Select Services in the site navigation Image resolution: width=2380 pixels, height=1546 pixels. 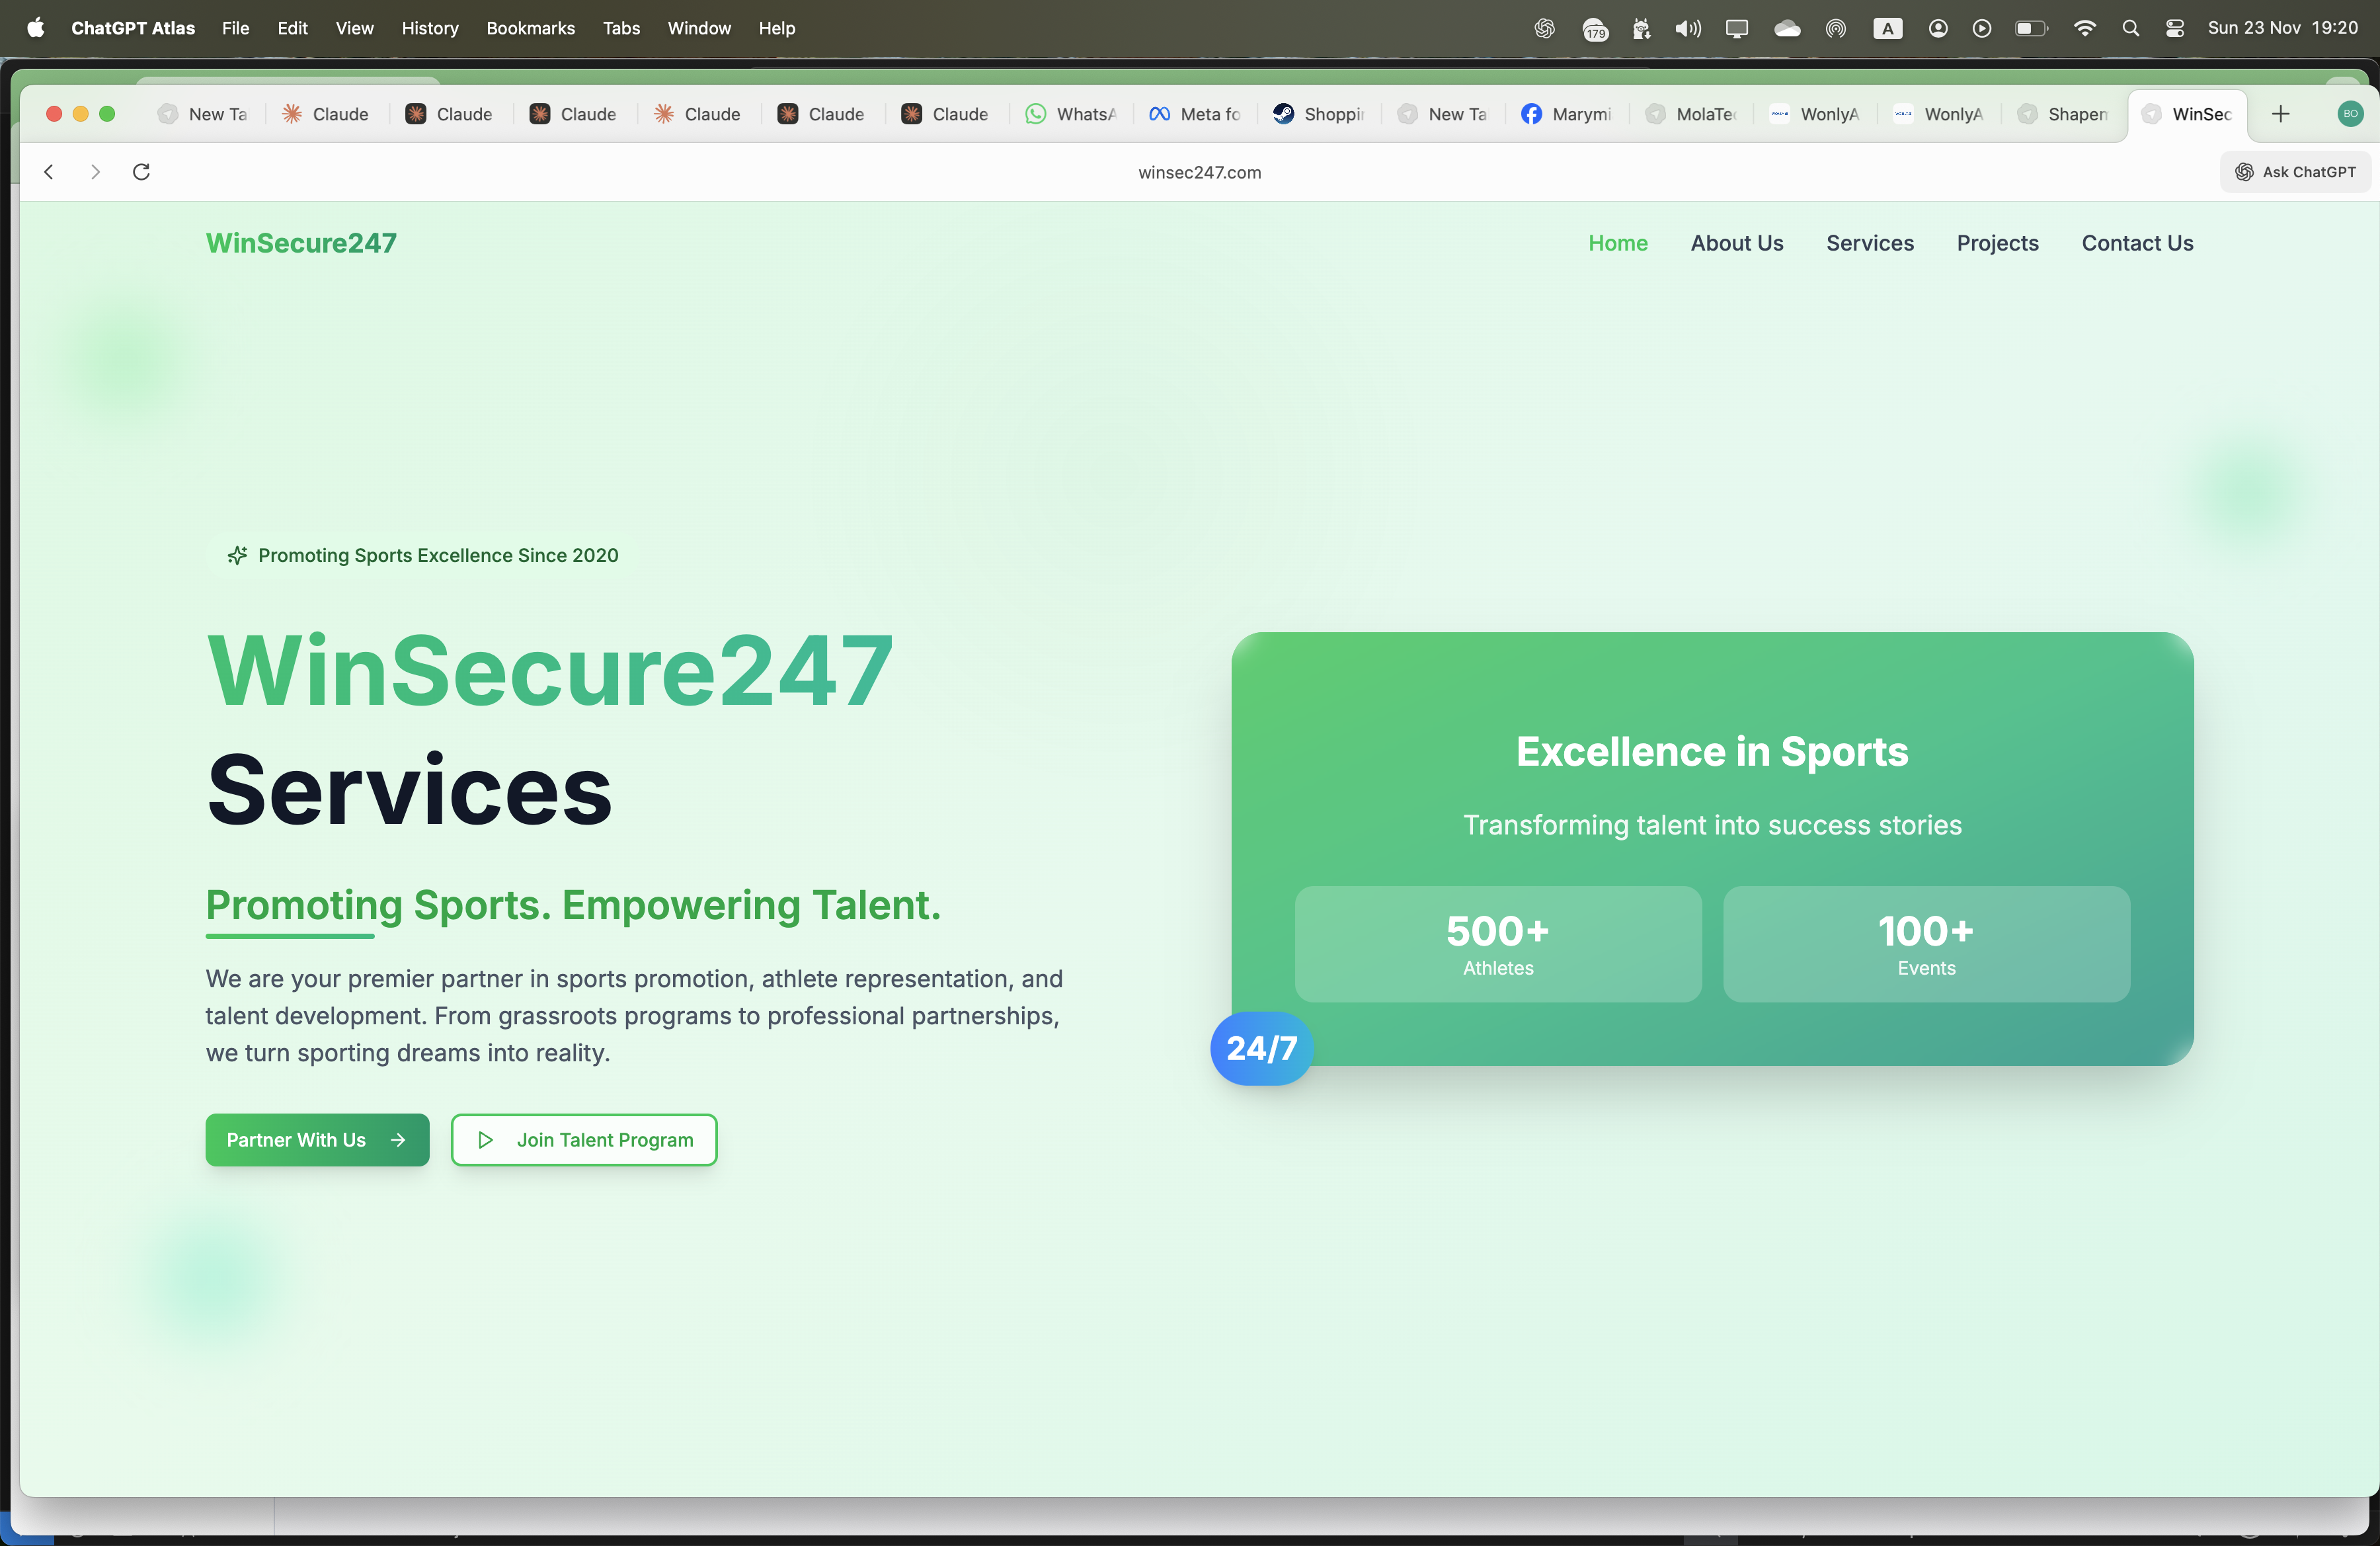1870,243
